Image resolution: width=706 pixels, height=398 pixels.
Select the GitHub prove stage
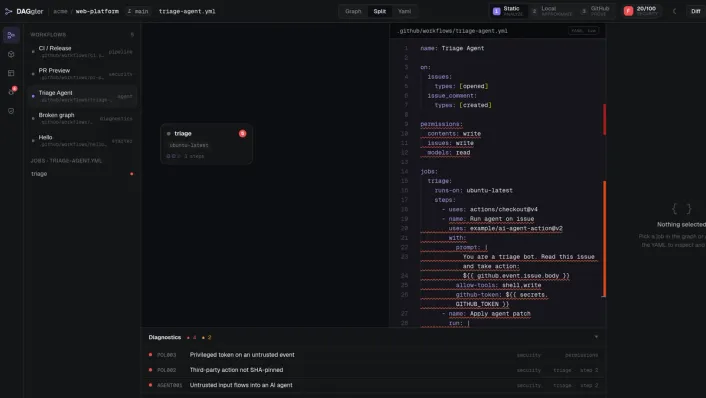596,11
